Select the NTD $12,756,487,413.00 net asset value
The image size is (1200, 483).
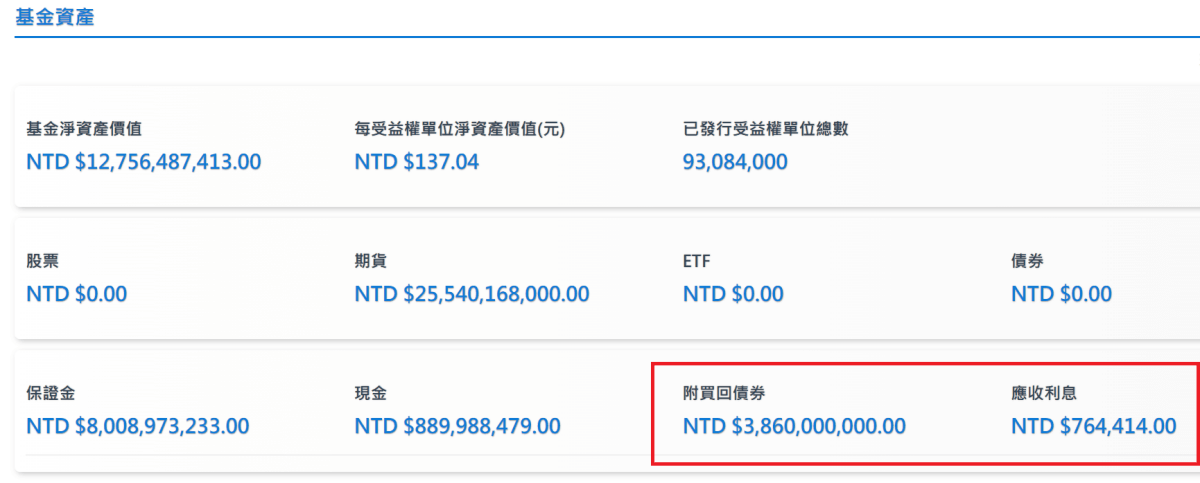tap(144, 162)
